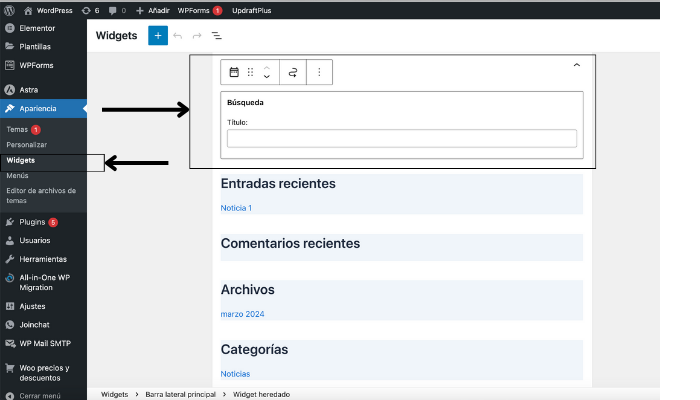
Task: Open the list view icon
Action: click(x=216, y=36)
